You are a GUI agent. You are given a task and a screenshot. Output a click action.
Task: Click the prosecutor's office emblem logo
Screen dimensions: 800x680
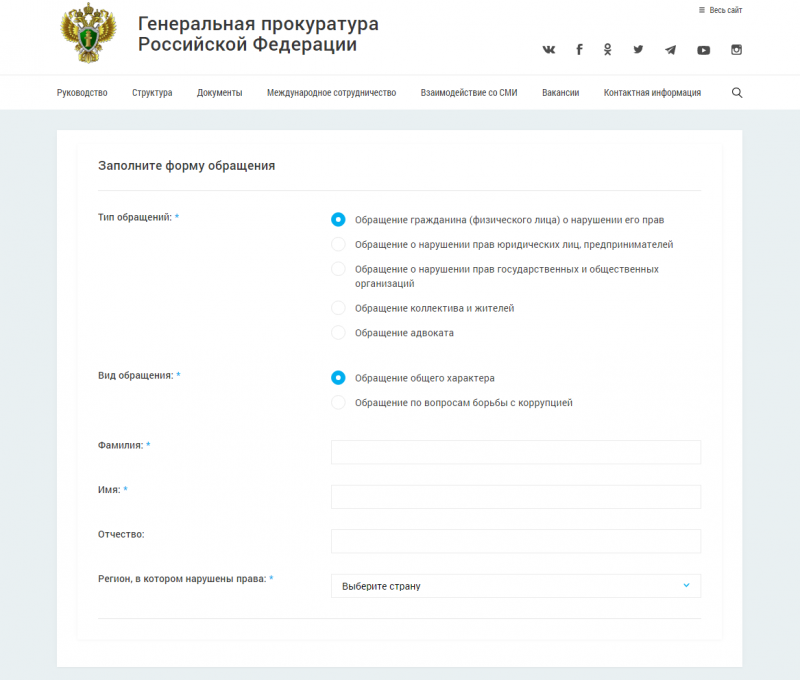[x=89, y=33]
